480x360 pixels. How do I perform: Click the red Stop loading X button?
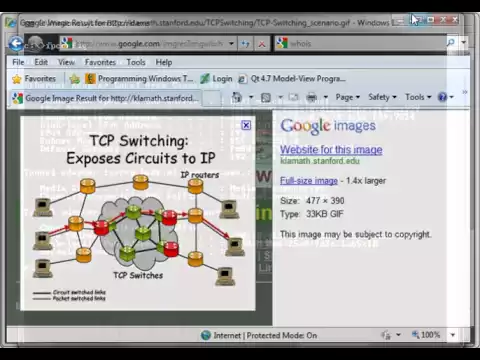[262, 44]
